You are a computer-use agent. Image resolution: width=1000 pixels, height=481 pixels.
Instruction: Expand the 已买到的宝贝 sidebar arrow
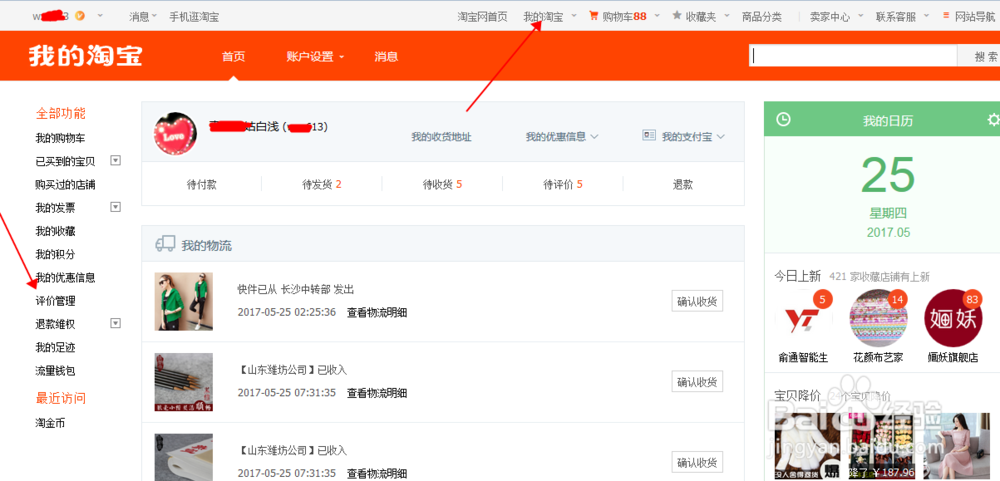(115, 160)
